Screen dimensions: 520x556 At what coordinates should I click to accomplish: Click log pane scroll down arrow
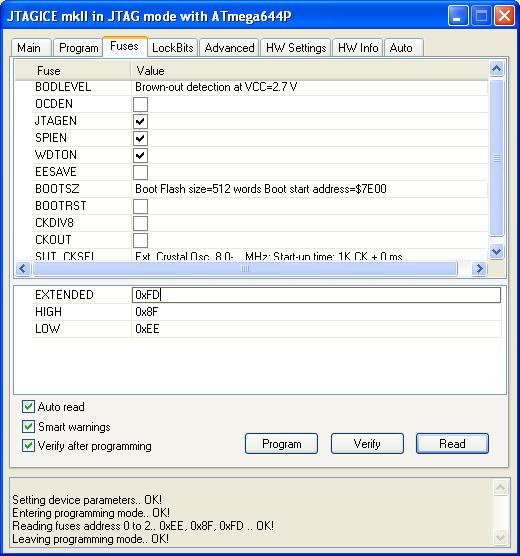point(500,537)
